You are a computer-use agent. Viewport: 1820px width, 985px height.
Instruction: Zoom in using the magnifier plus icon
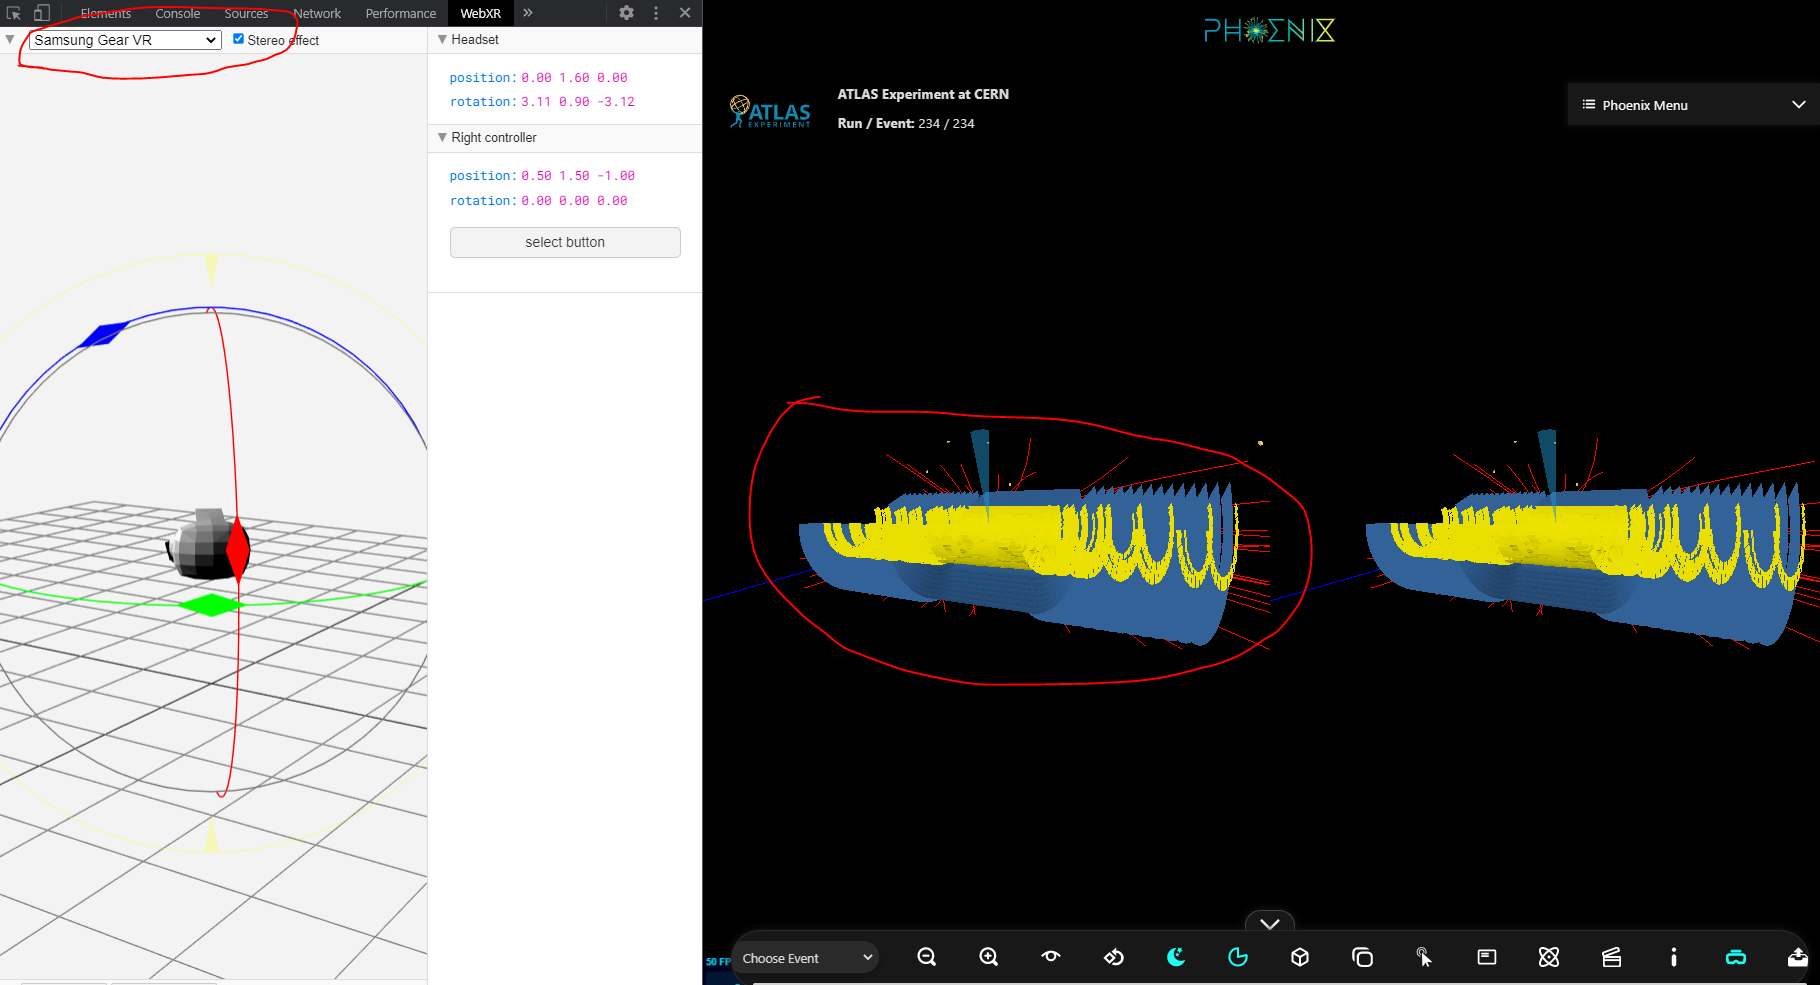pyautogui.click(x=988, y=957)
